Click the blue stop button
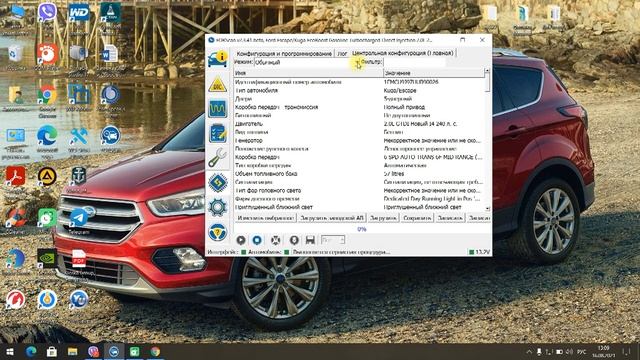640x360 pixels. pos(257,240)
